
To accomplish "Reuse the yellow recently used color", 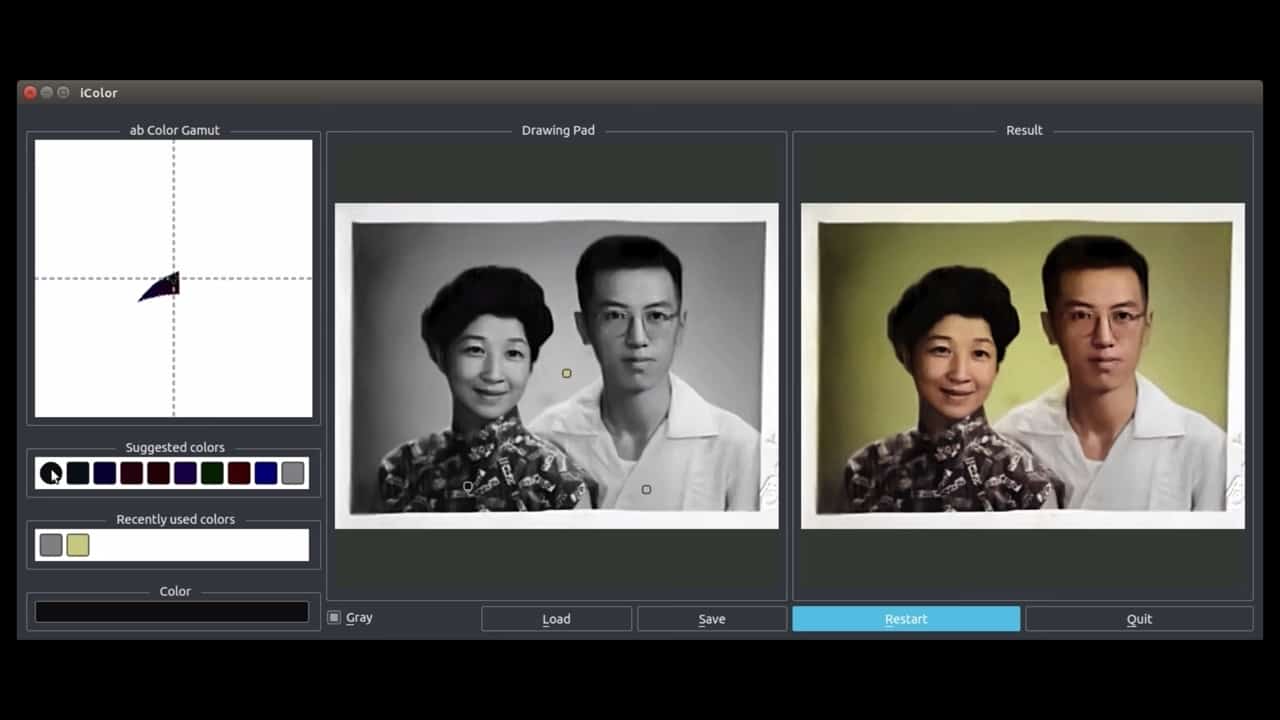I will [78, 545].
